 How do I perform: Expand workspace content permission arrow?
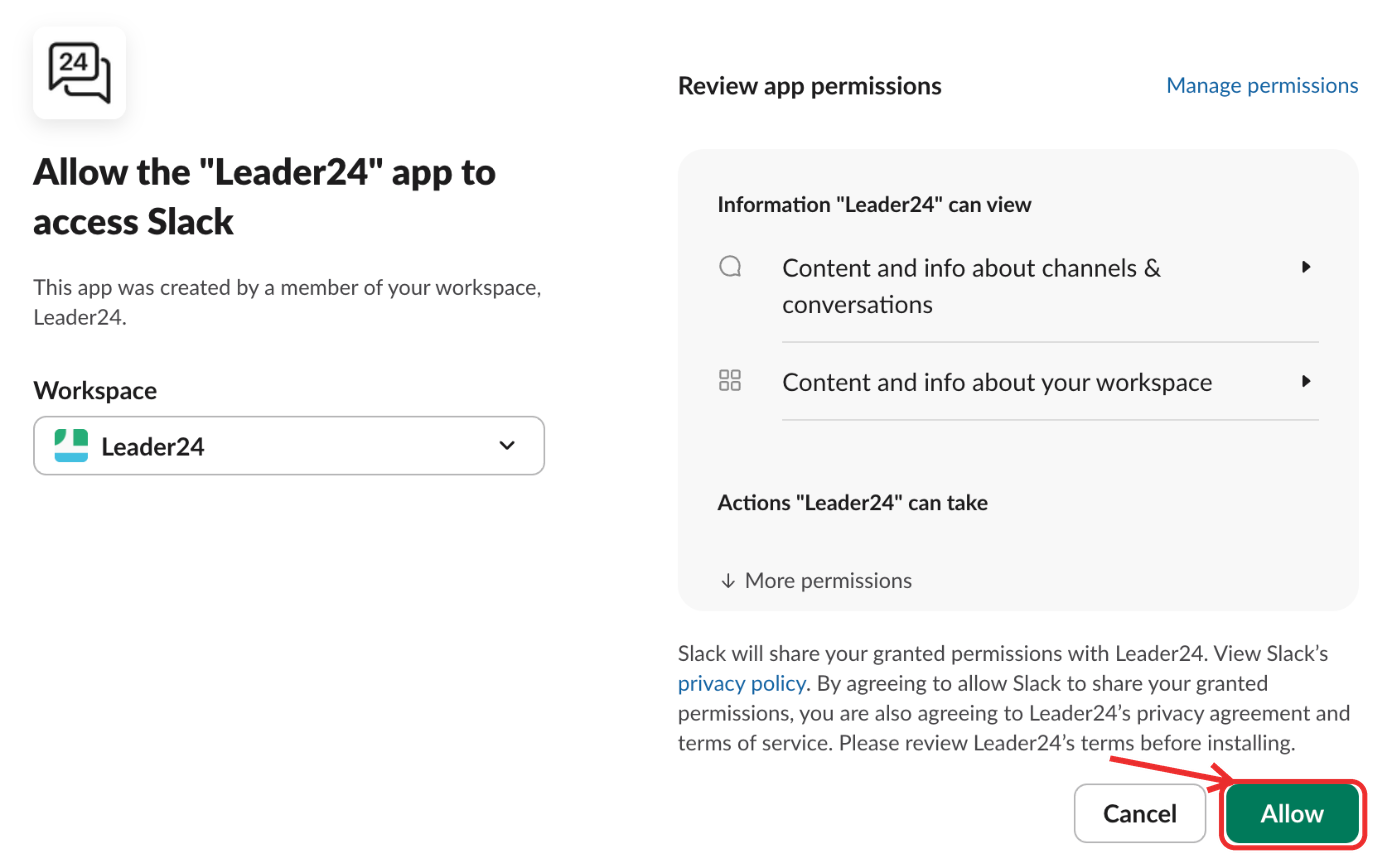click(x=1306, y=381)
